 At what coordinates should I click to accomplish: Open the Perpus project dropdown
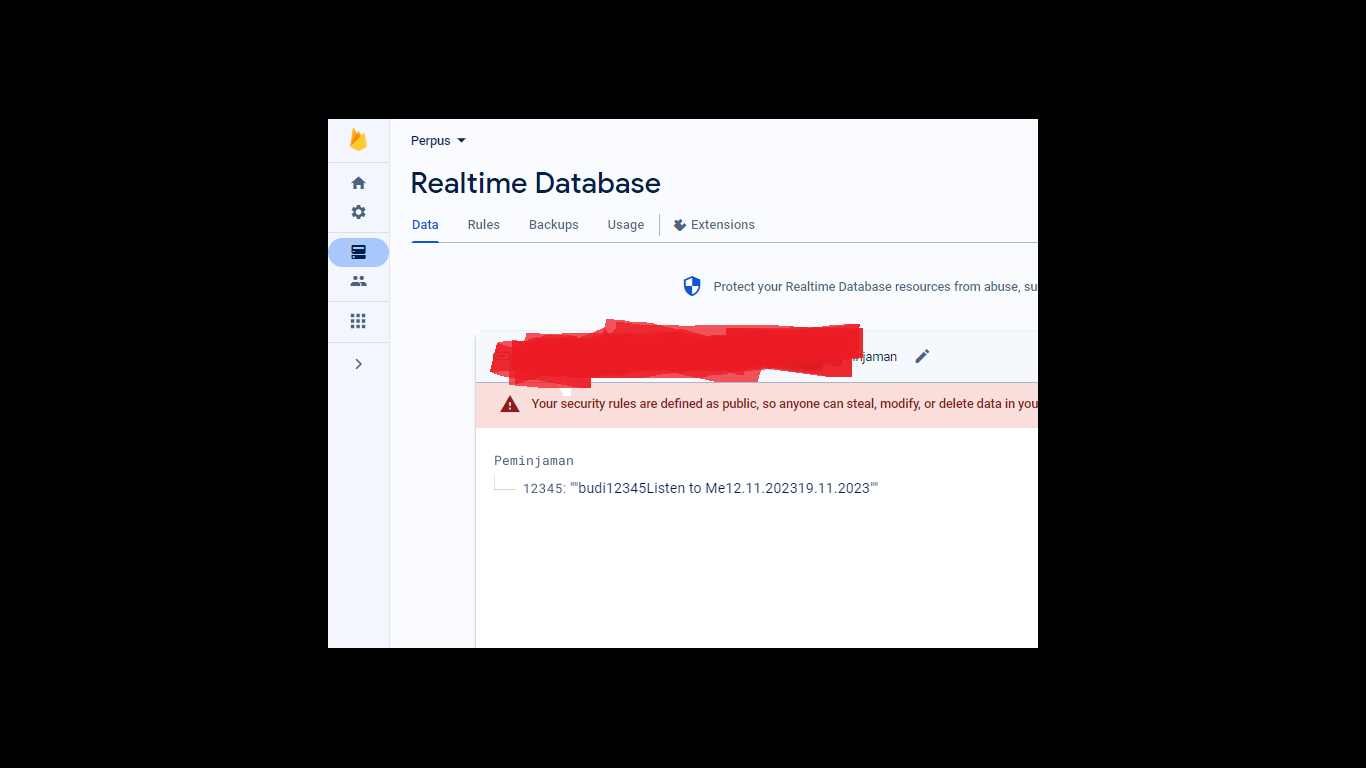(x=437, y=140)
